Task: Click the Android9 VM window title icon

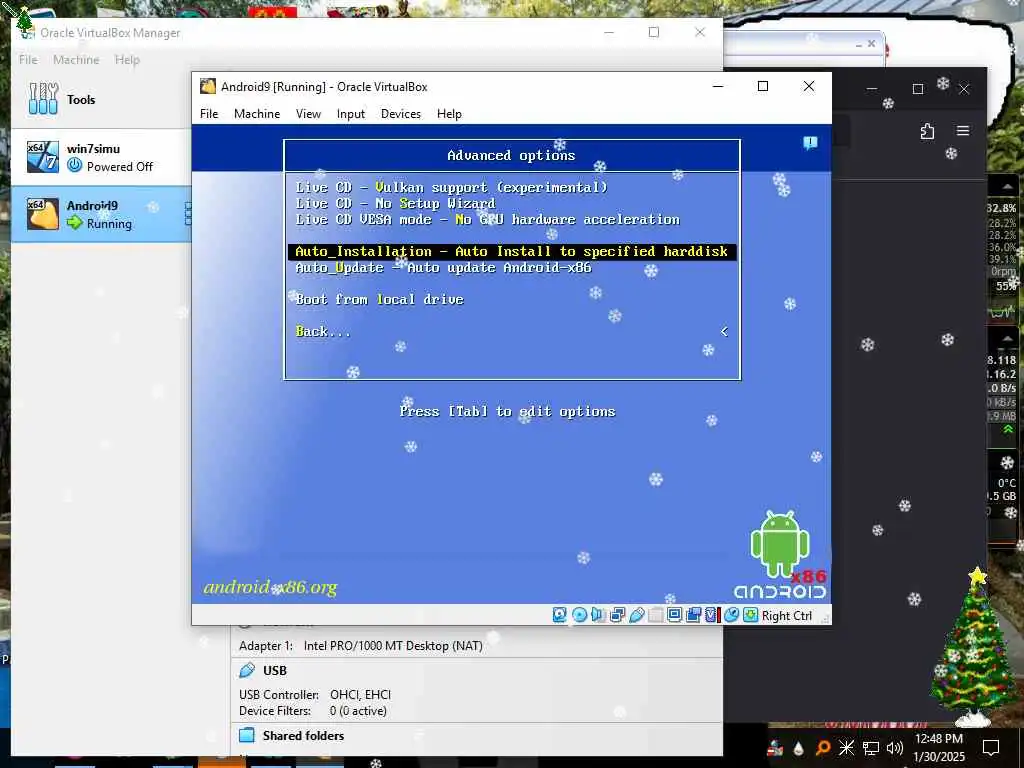Action: 208,86
